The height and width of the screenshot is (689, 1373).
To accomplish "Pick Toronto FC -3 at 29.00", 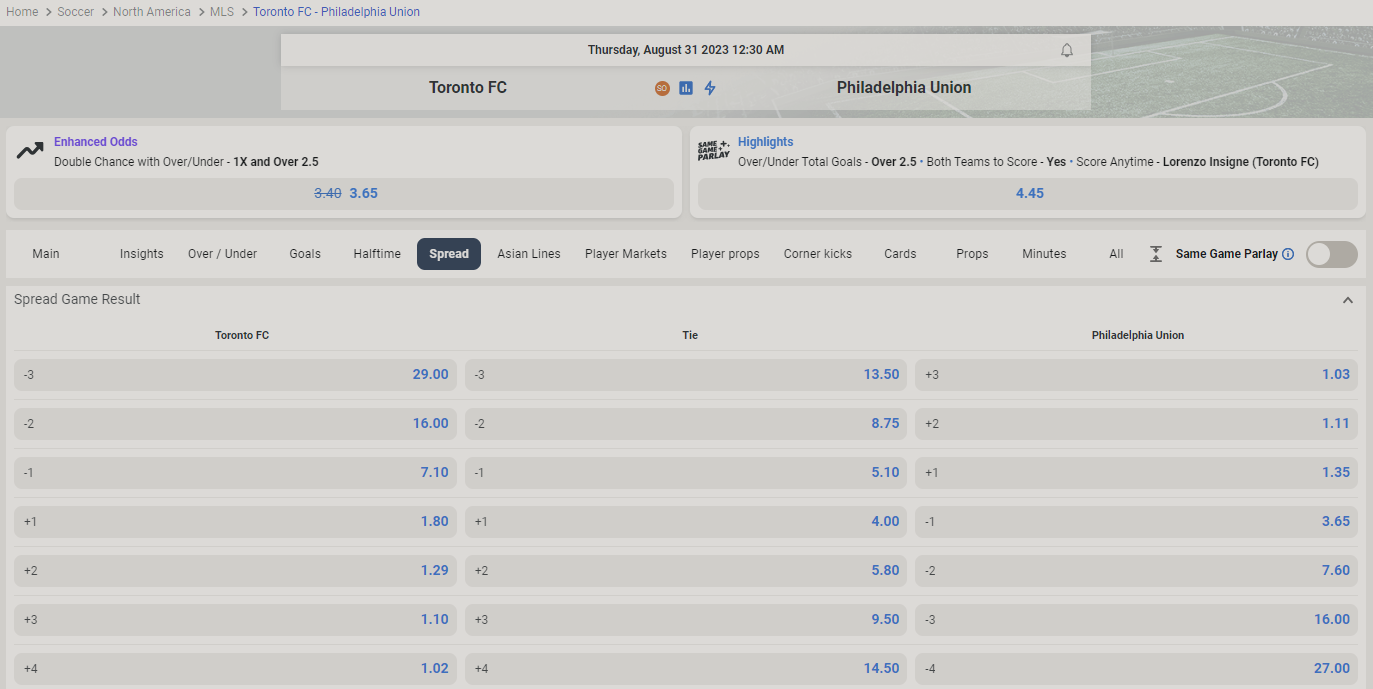I will (x=235, y=375).
